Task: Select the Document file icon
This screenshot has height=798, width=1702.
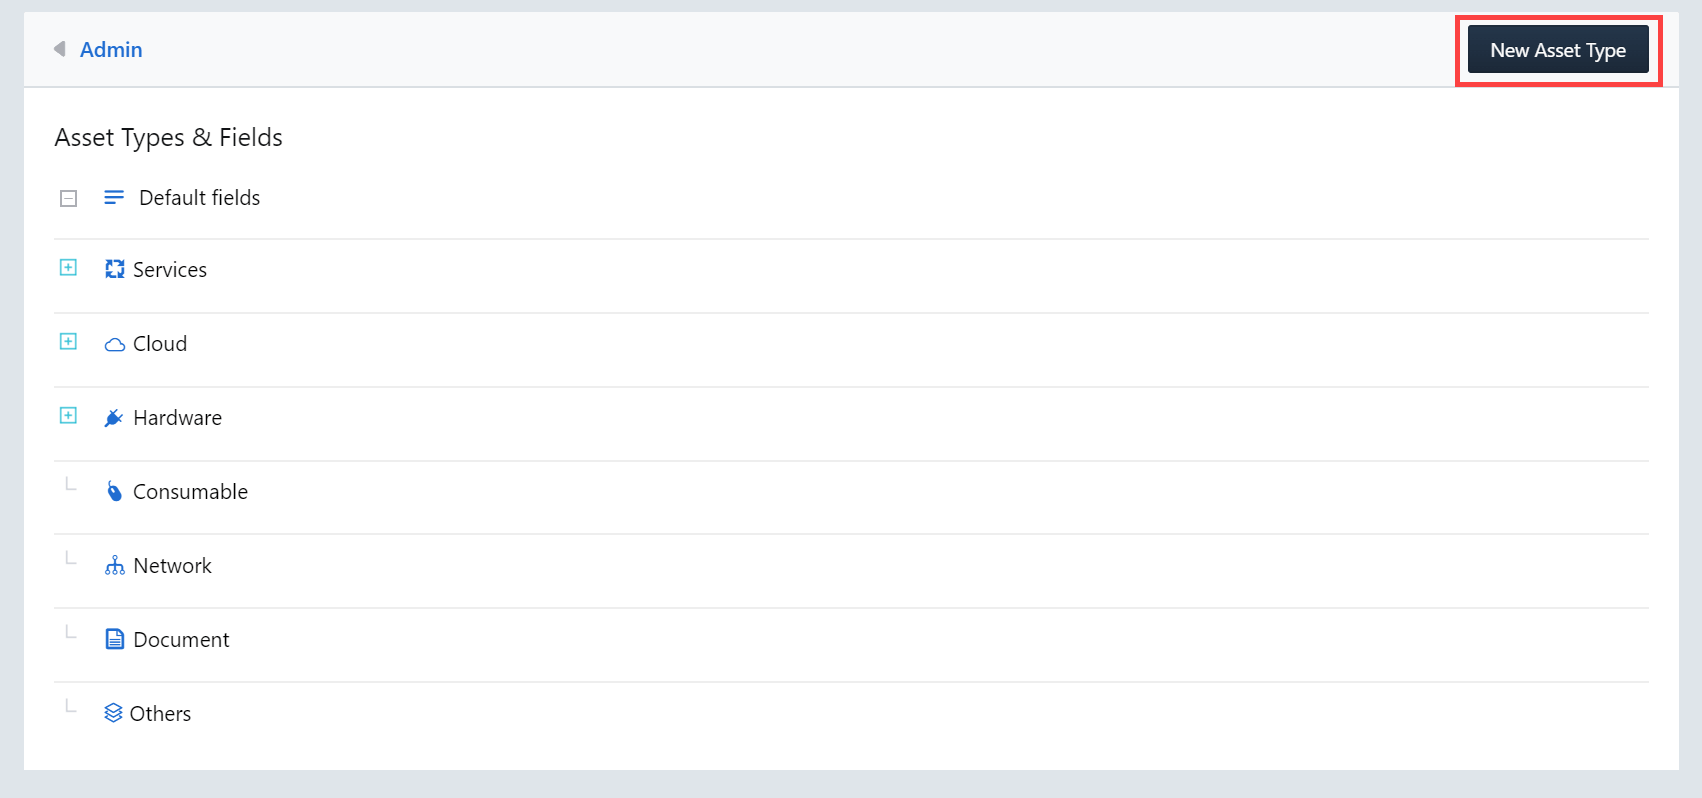Action: click(x=113, y=638)
